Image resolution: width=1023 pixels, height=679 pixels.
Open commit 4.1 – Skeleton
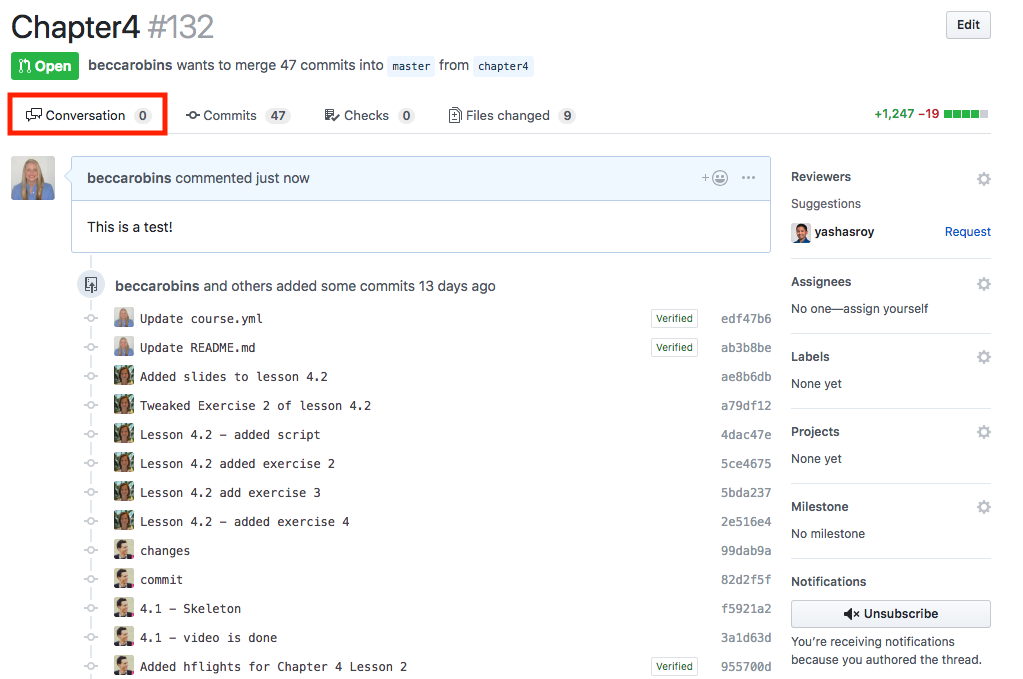tap(190, 609)
